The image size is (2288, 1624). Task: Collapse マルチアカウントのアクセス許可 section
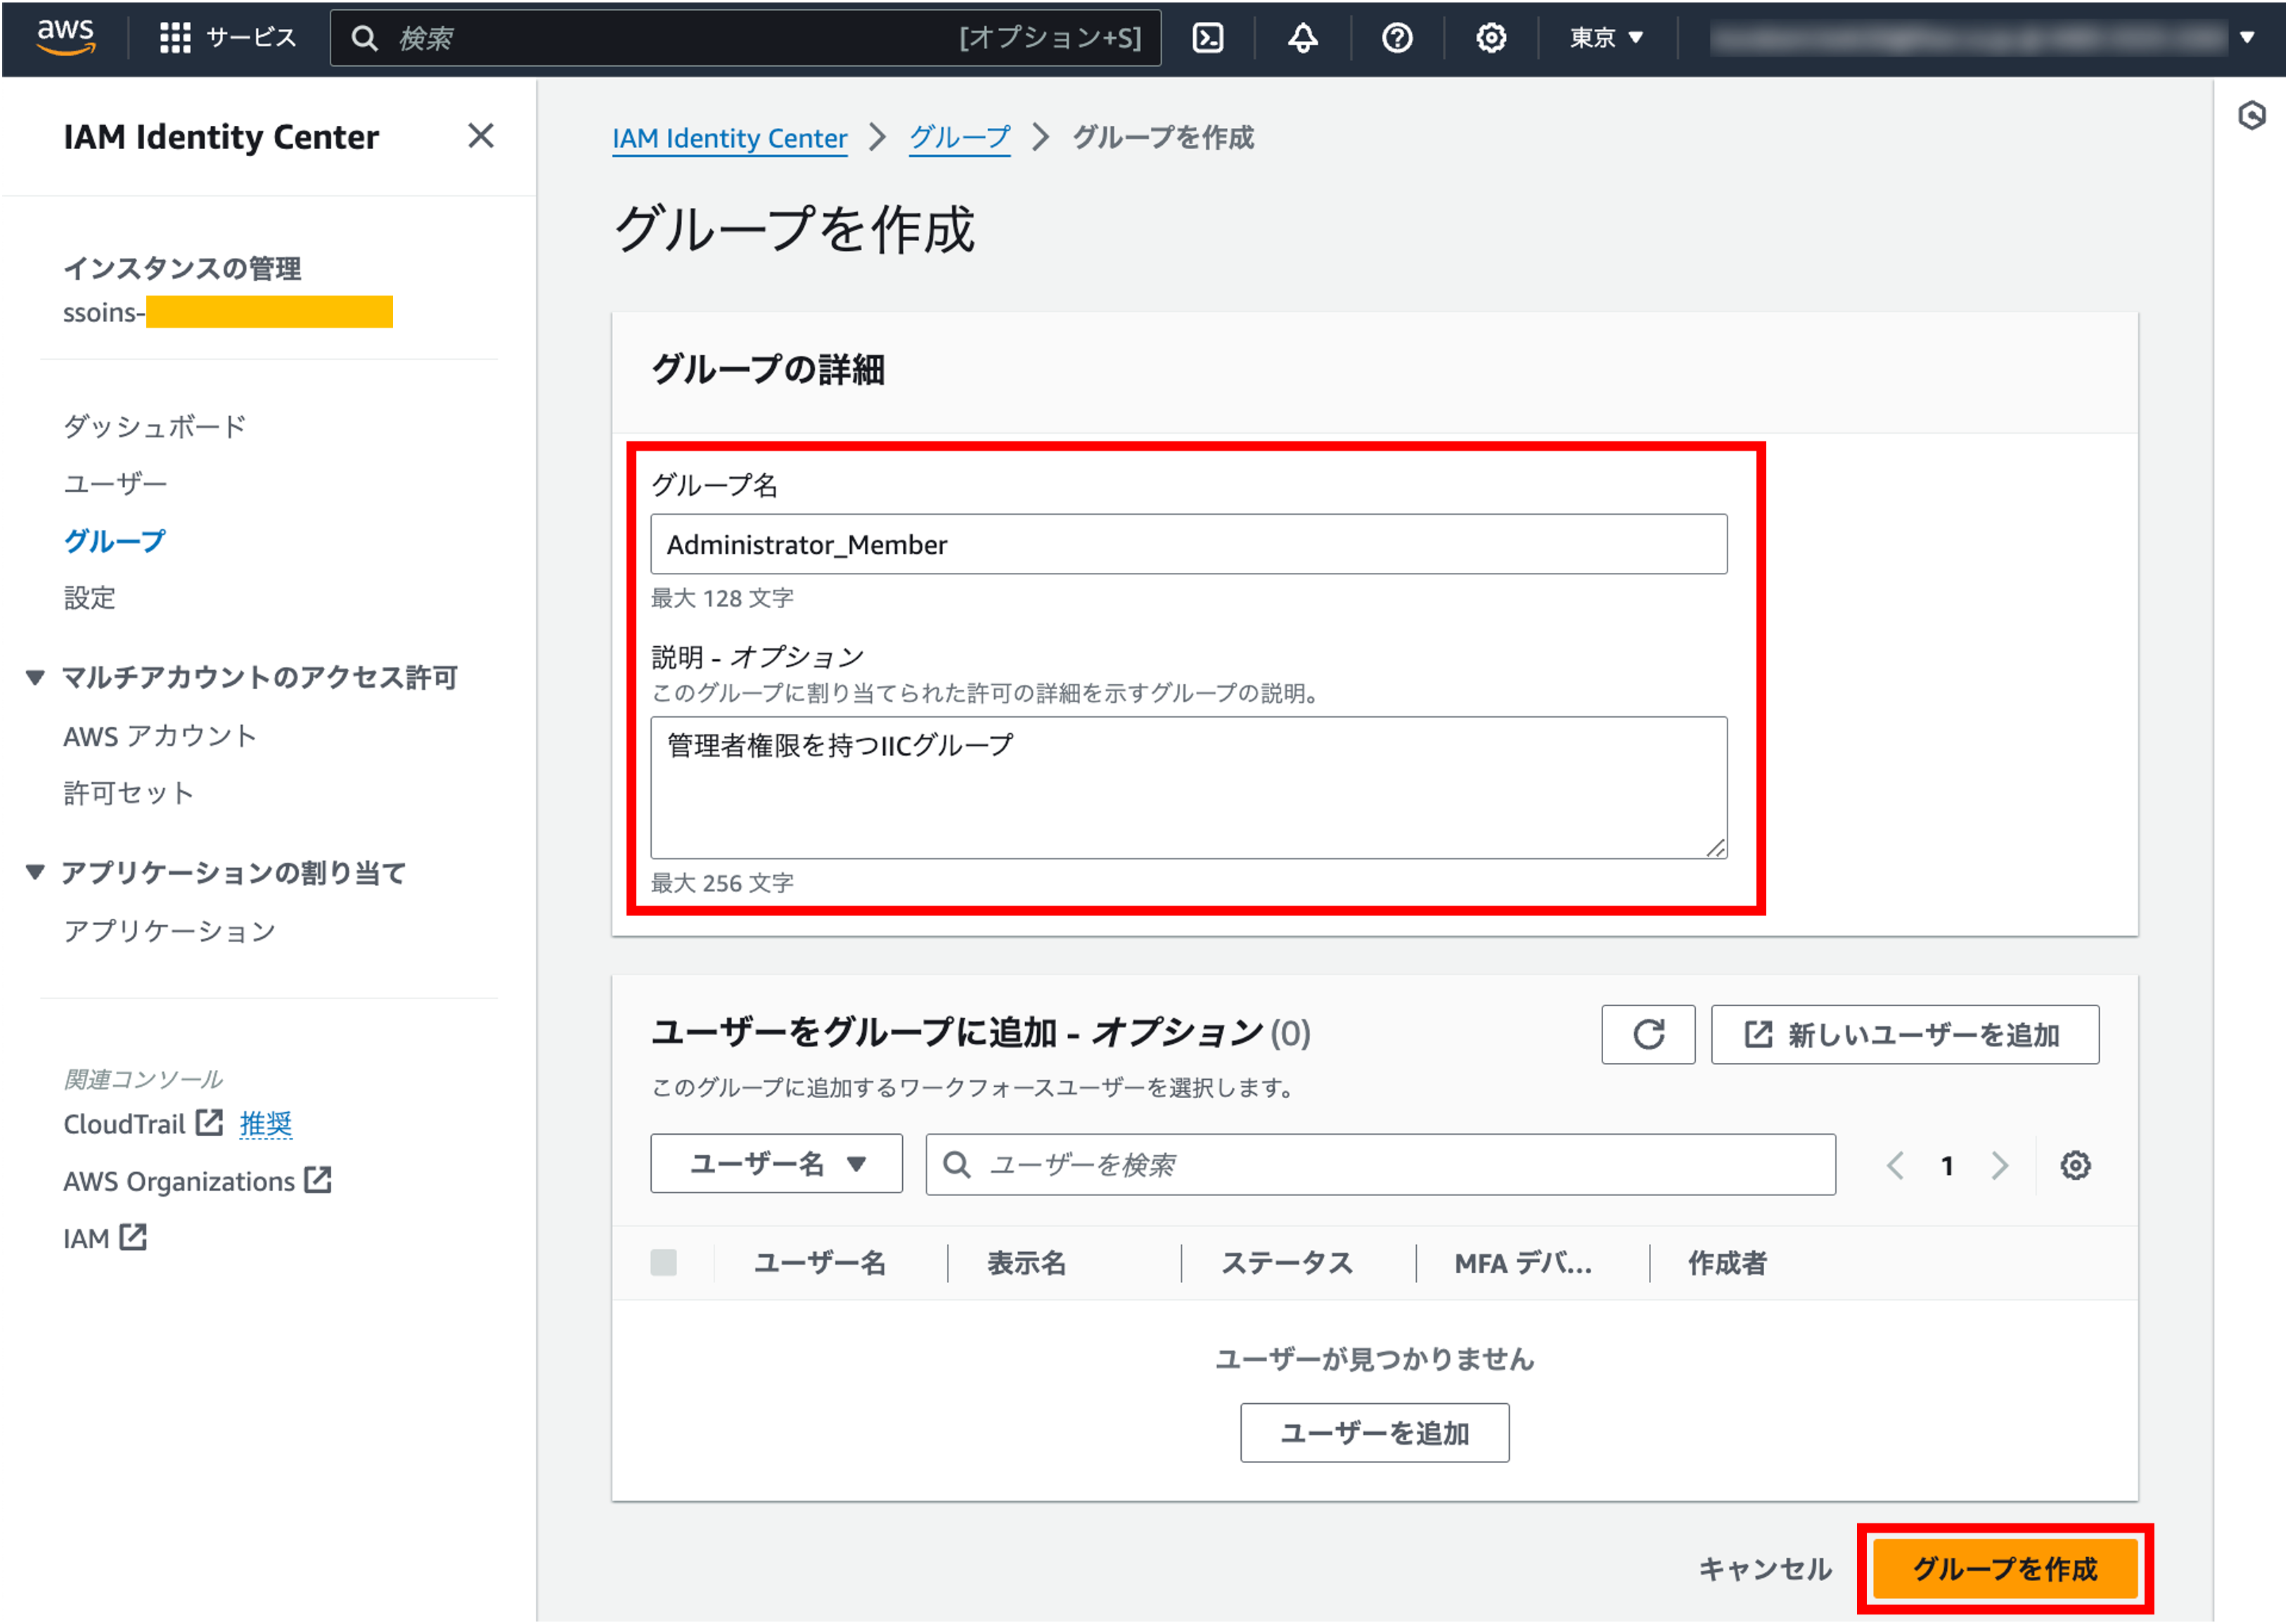click(36, 678)
